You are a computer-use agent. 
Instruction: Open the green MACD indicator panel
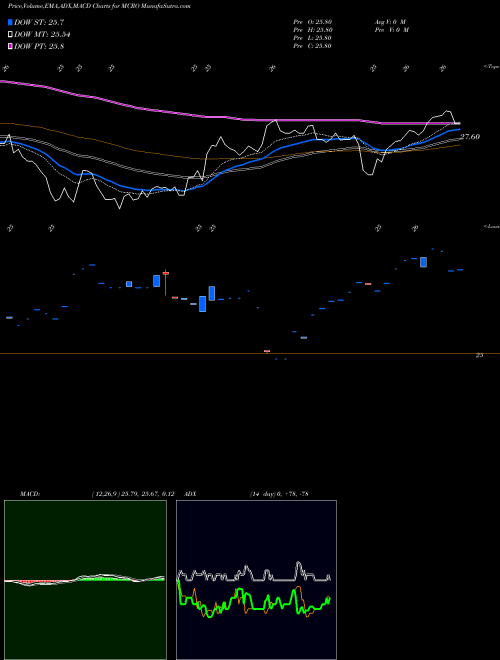point(85,580)
